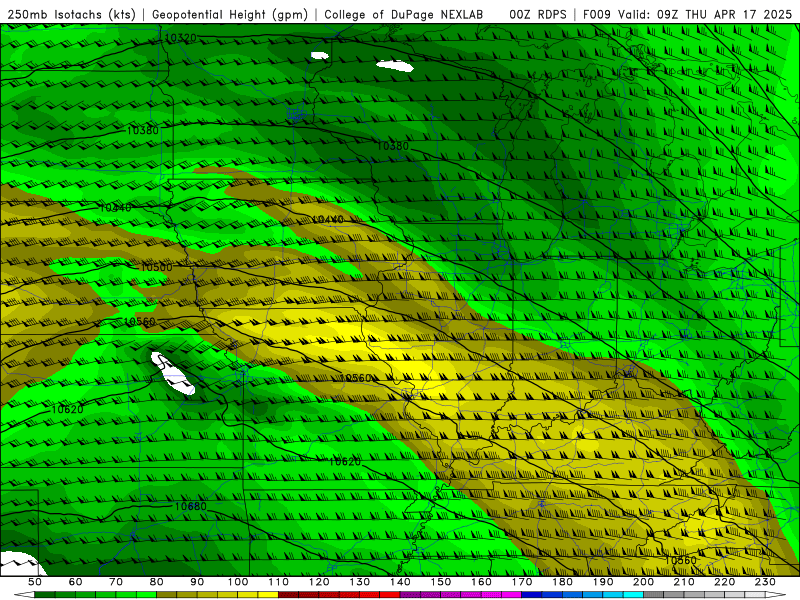The height and width of the screenshot is (600, 800).
Task: Click the 120 kt legend tick label
Action: tap(319, 582)
